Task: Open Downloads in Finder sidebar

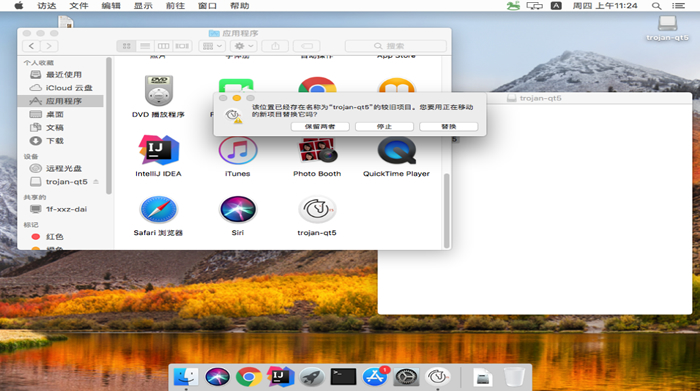Action: pyautogui.click(x=61, y=141)
